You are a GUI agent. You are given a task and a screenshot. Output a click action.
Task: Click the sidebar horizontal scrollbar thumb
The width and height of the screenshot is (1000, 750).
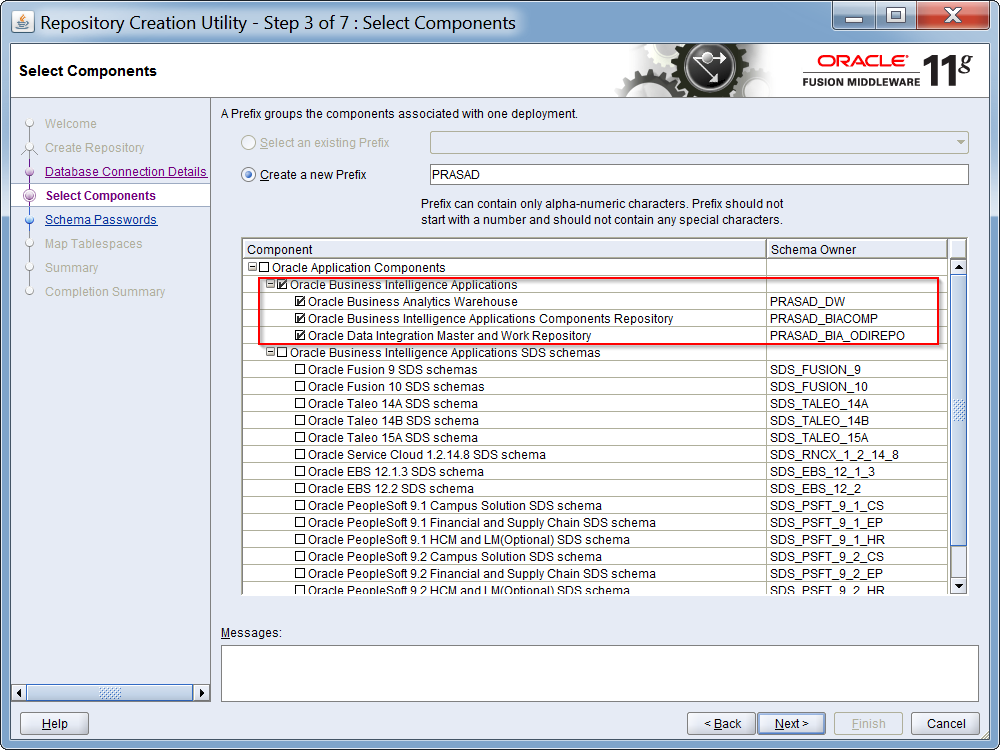[x=110, y=693]
